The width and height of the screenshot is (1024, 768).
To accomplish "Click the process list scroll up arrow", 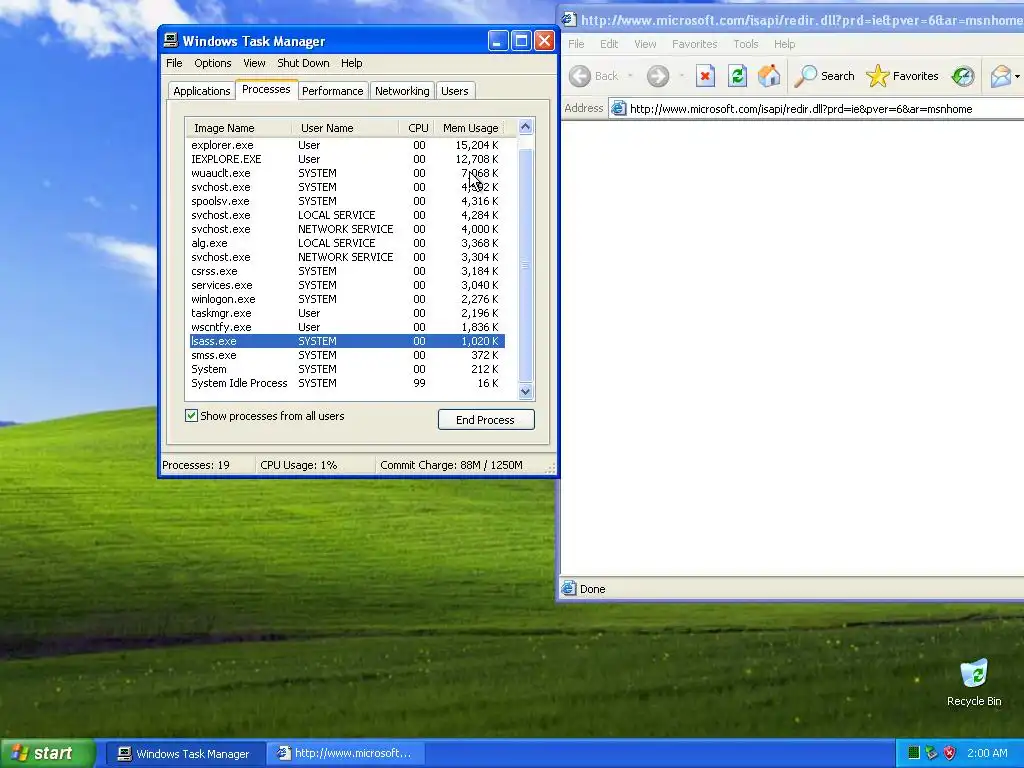I will point(525,127).
